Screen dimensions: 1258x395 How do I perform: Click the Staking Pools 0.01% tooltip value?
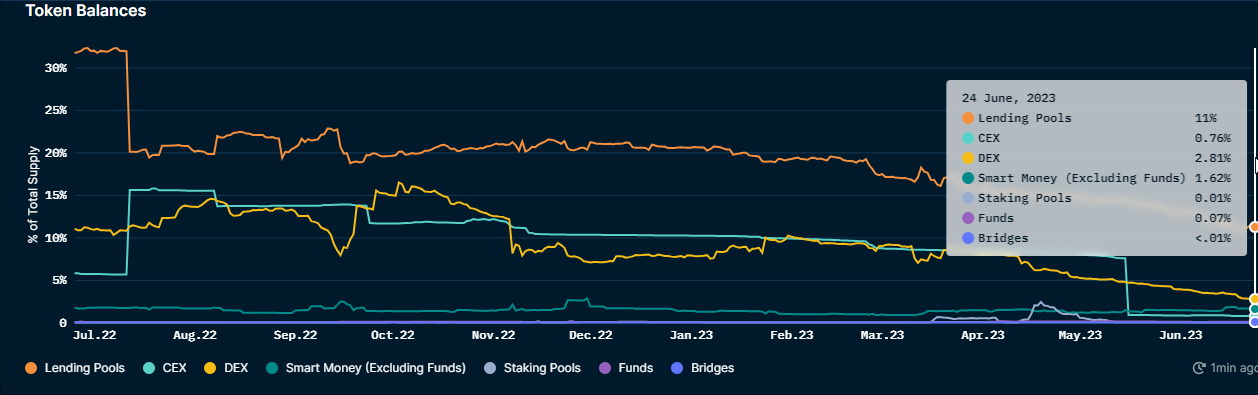pos(1212,198)
